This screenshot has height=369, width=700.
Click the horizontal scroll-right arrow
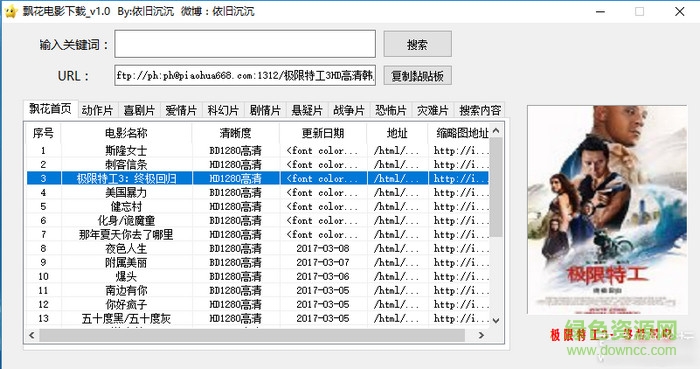(481, 335)
